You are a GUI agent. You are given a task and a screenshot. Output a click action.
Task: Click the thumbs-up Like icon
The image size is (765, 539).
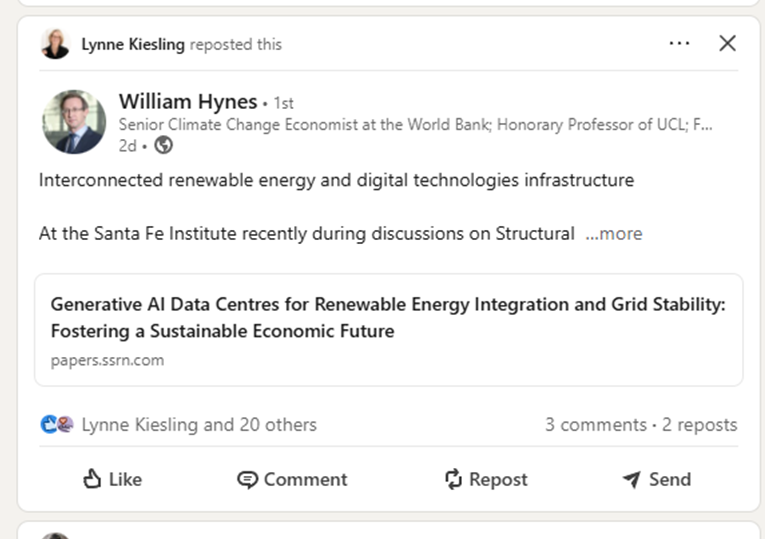(92, 479)
